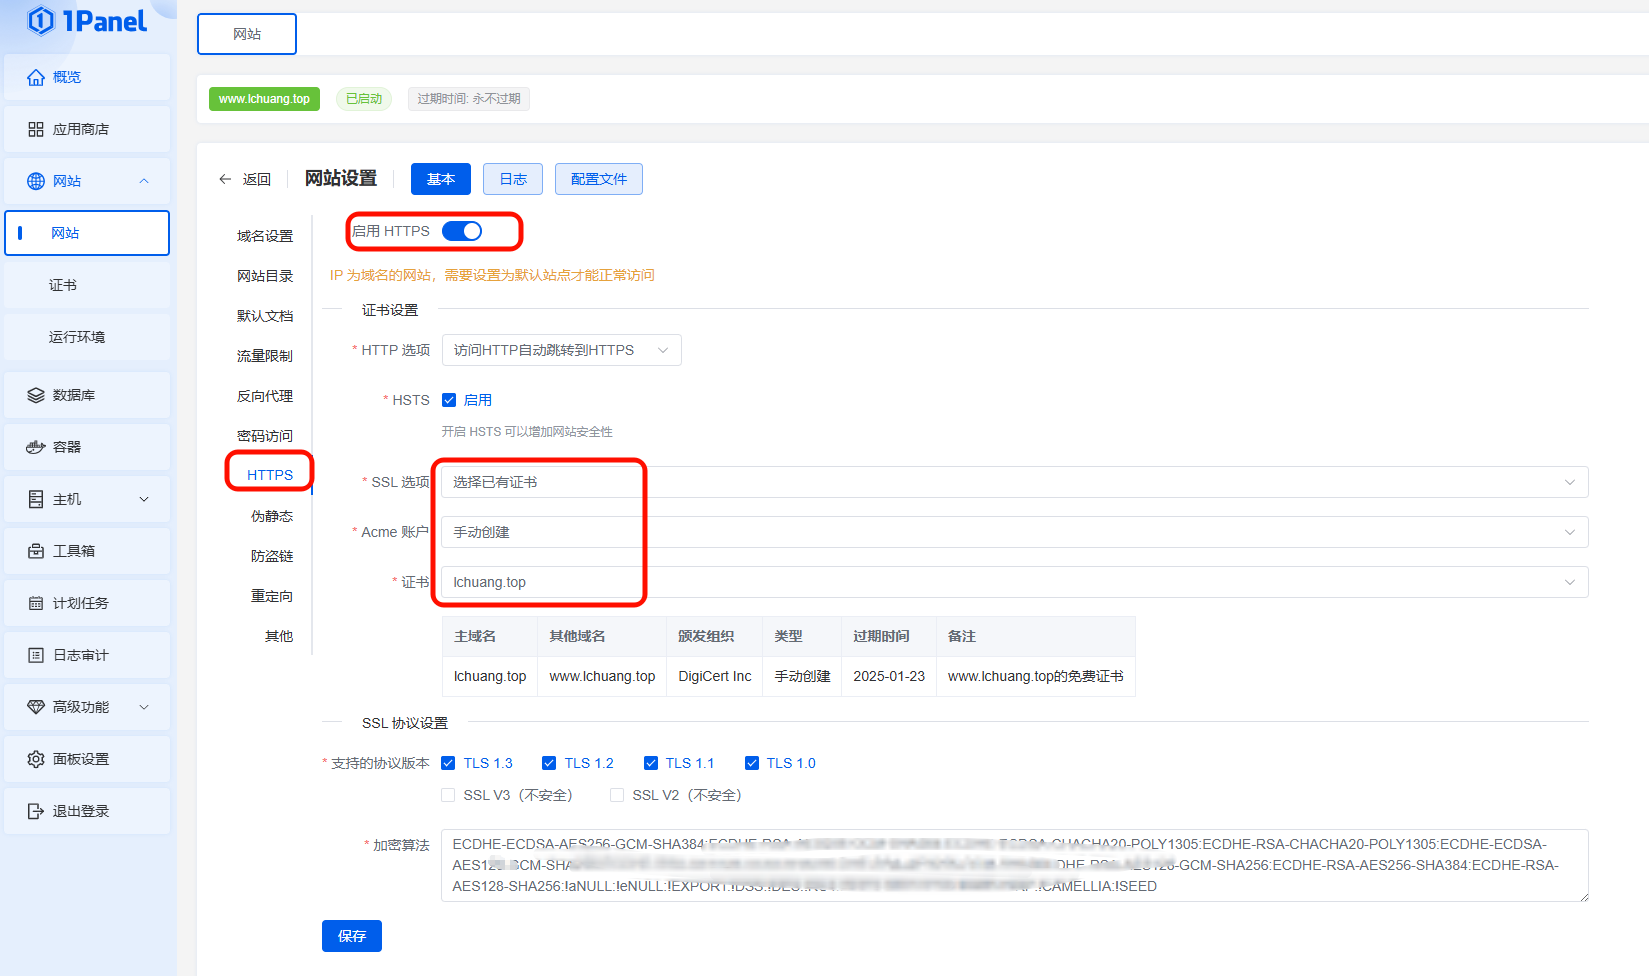Select 反向代理 in settings menu

click(265, 396)
